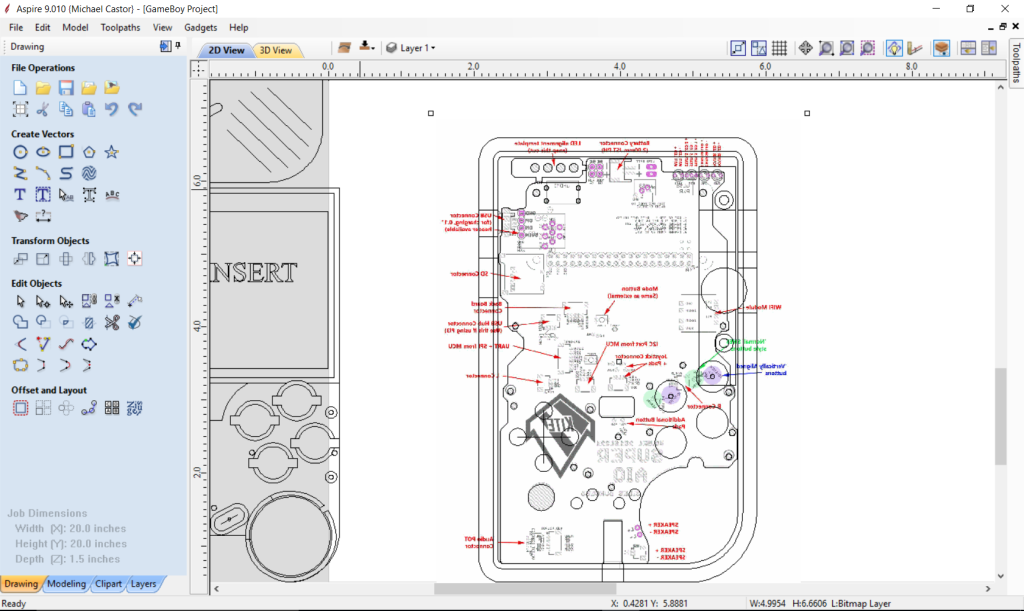Copy the selected objects
This screenshot has width=1024, height=611.
coord(66,109)
